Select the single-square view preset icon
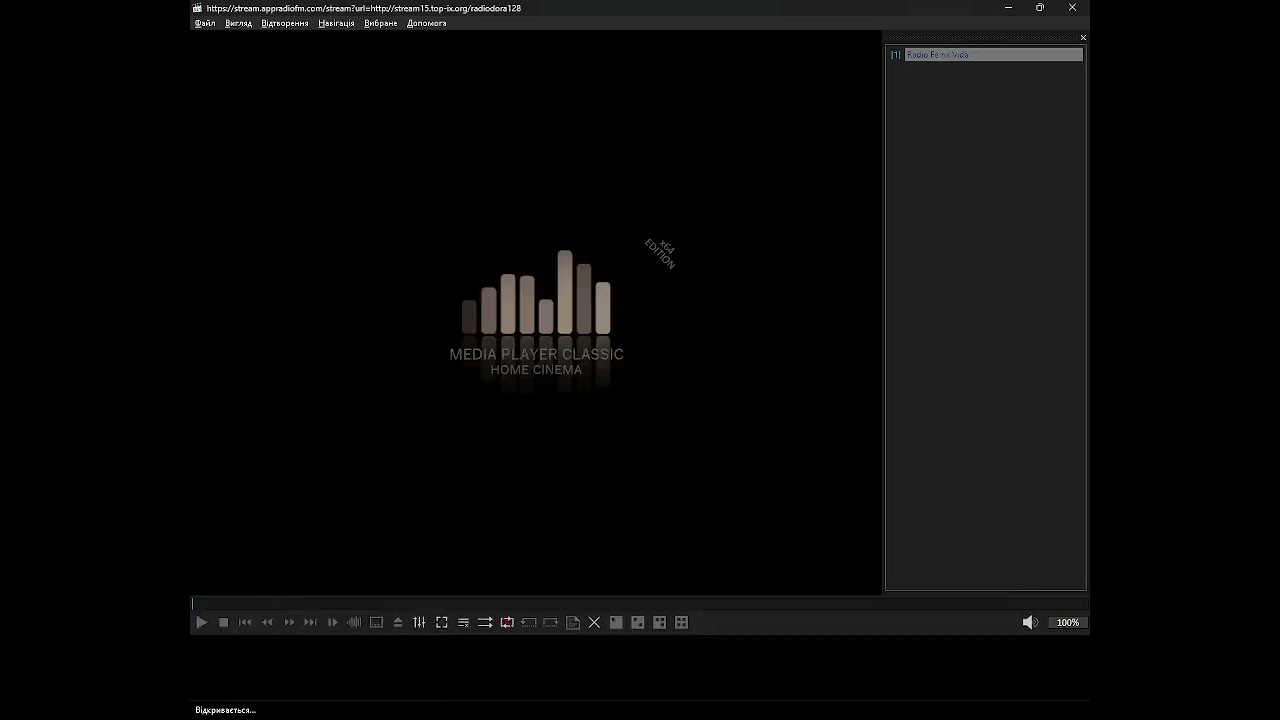Screen dimensions: 1280x720 tap(616, 622)
